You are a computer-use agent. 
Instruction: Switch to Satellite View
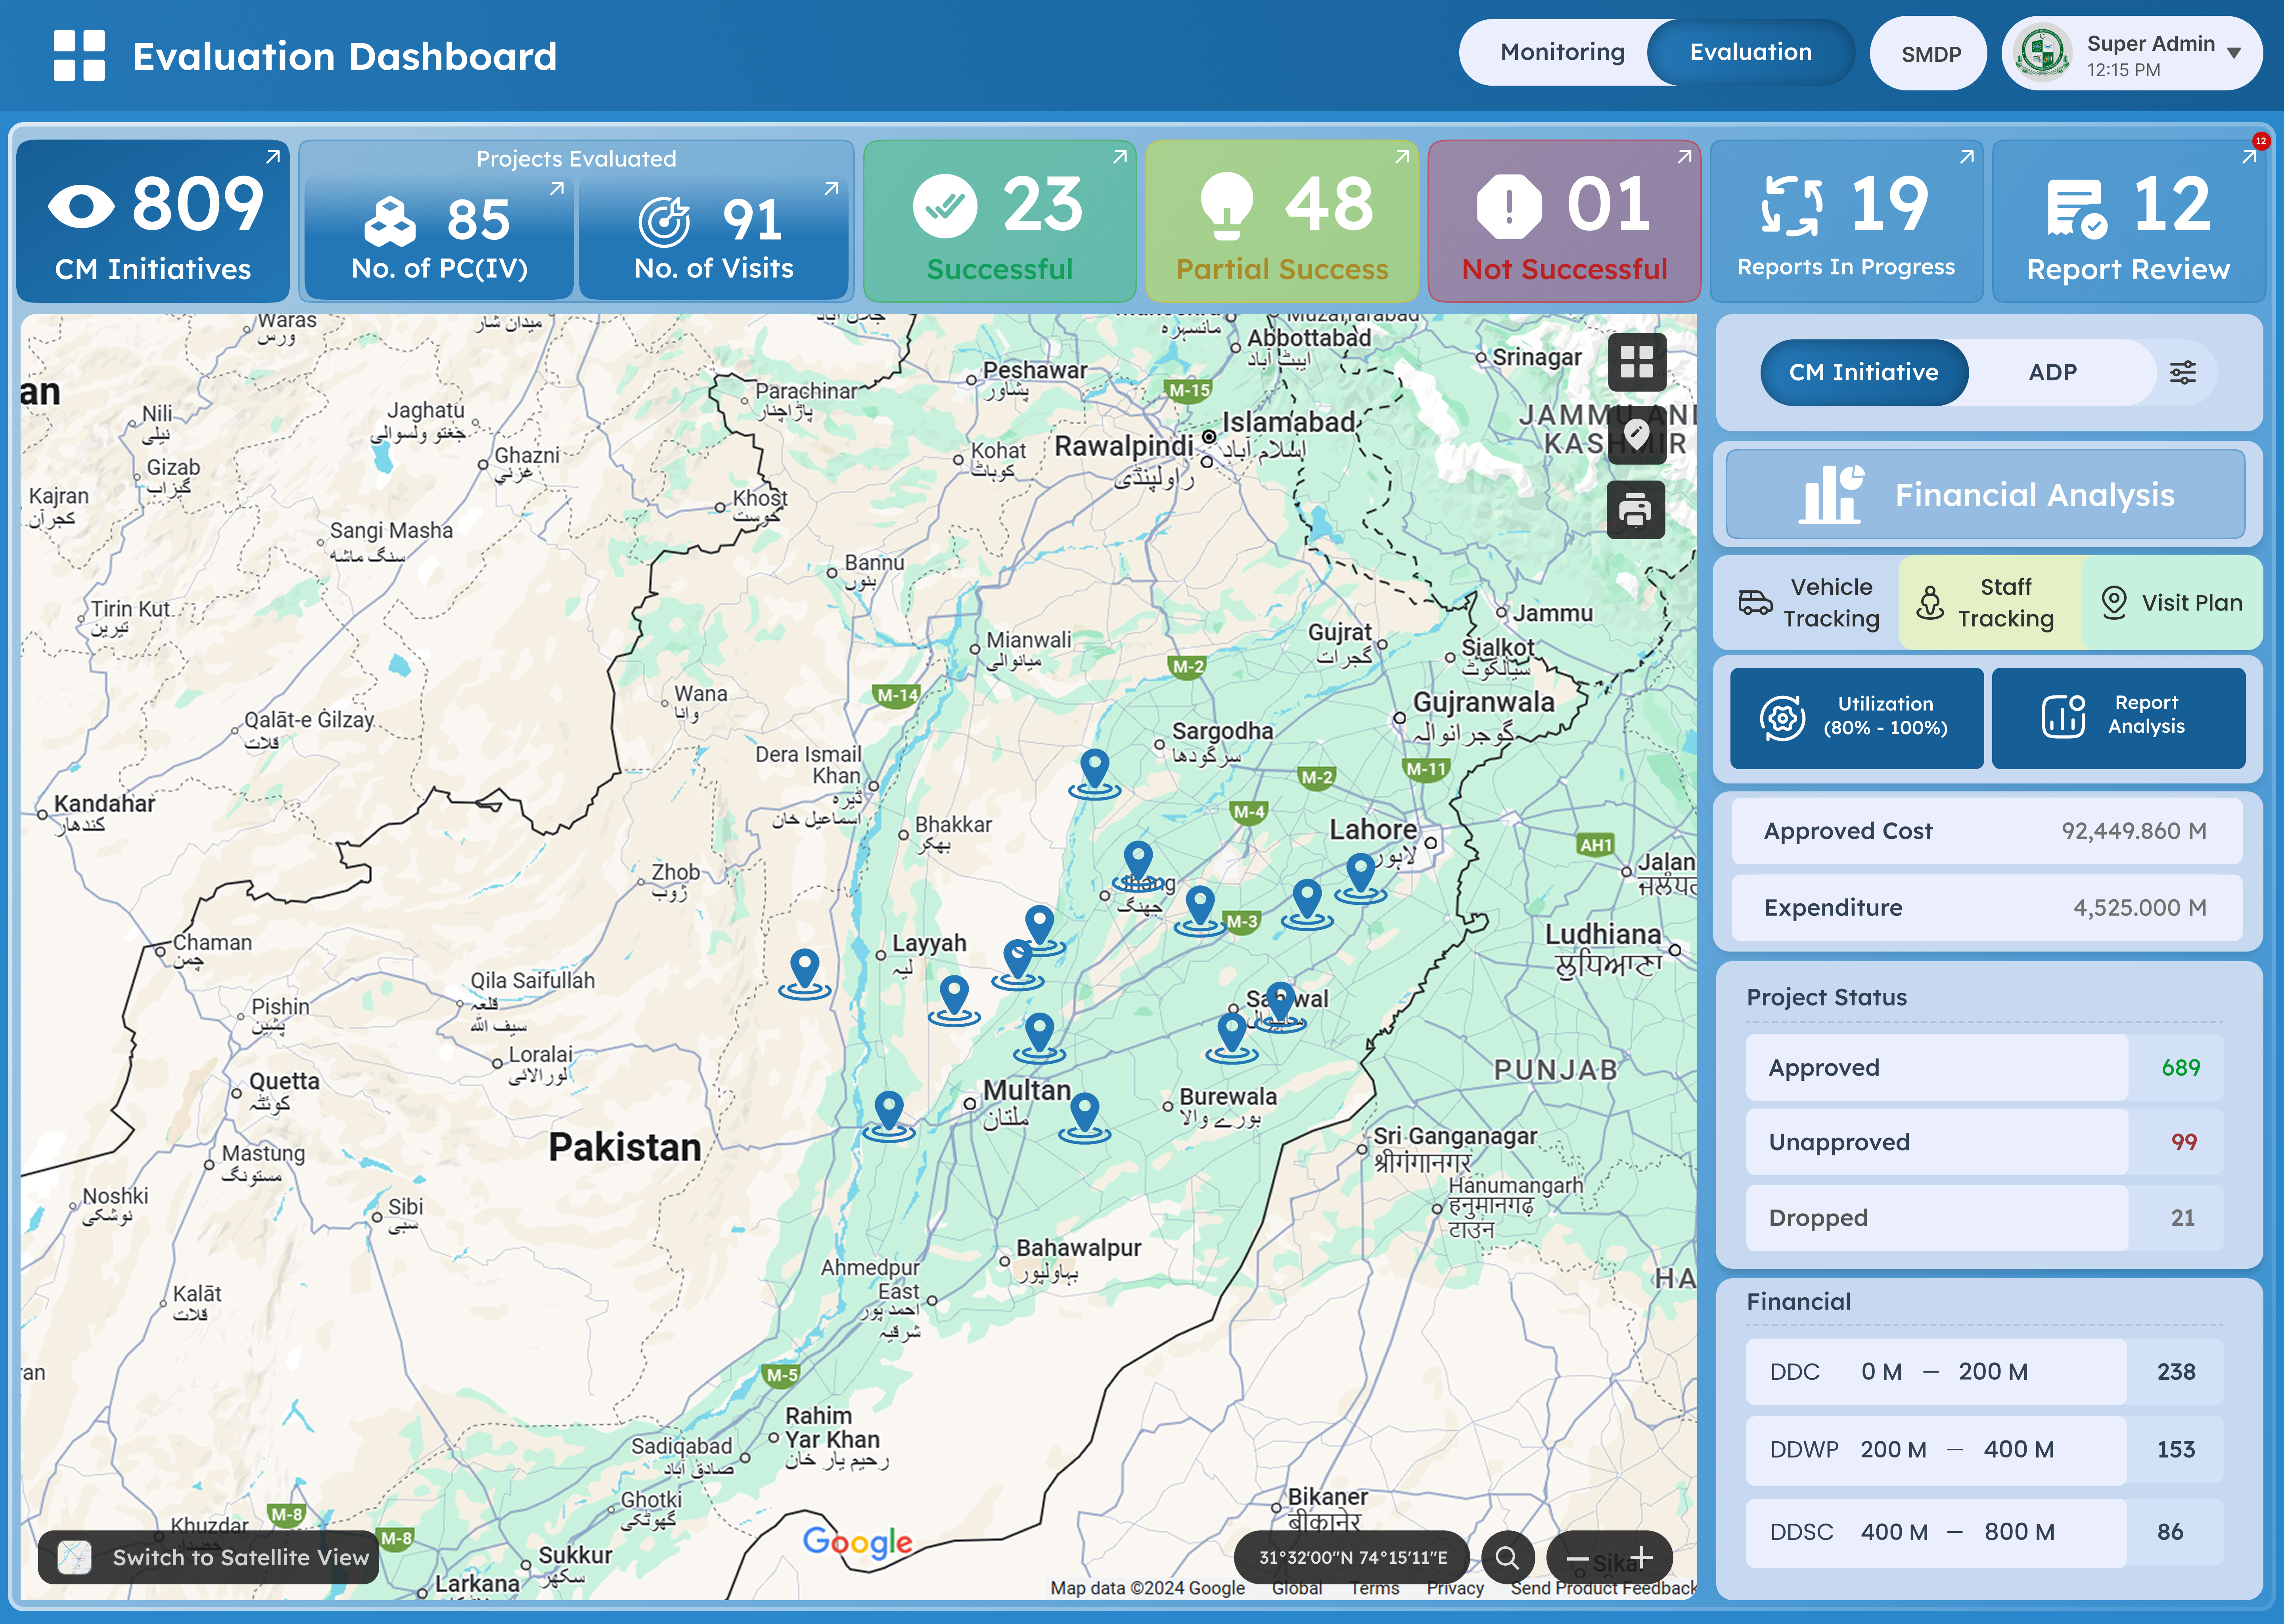pyautogui.click(x=209, y=1557)
